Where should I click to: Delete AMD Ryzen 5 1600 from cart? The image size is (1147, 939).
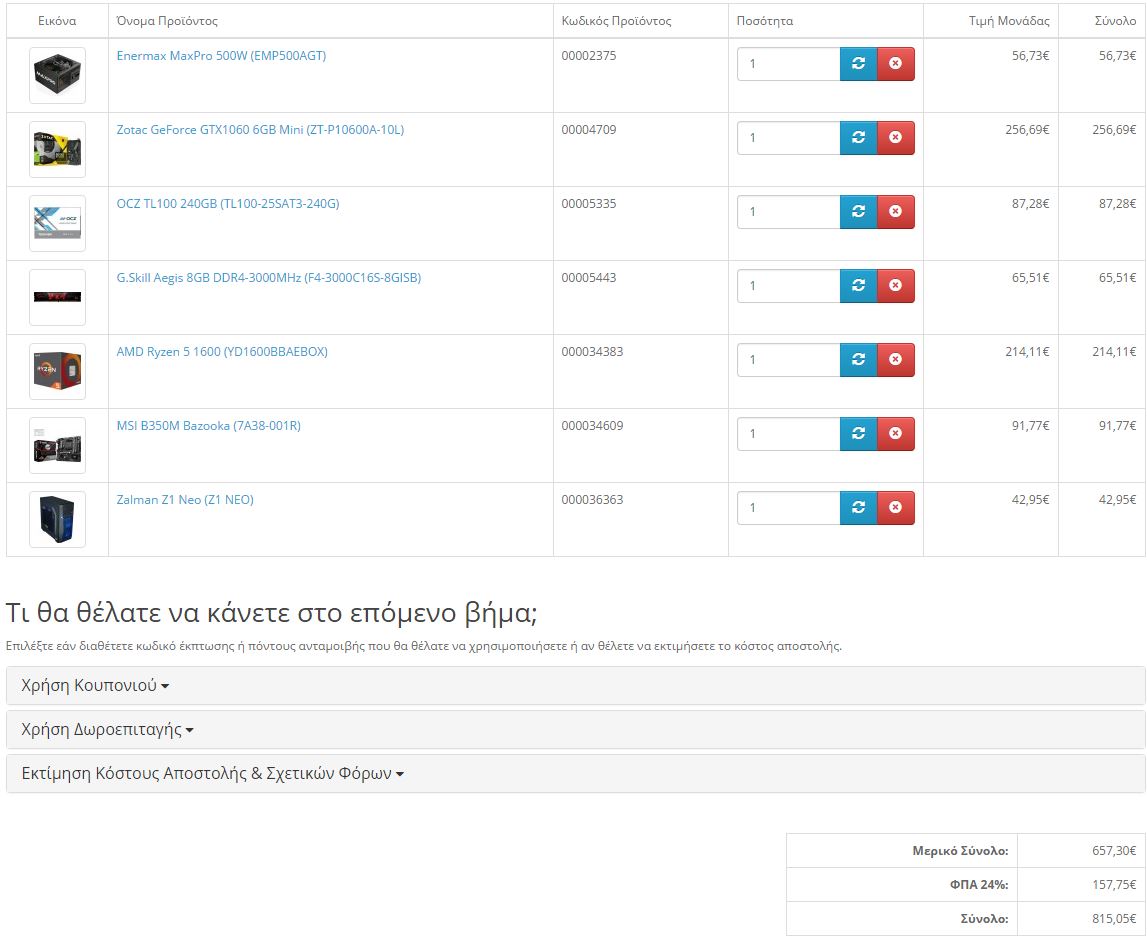pos(895,359)
